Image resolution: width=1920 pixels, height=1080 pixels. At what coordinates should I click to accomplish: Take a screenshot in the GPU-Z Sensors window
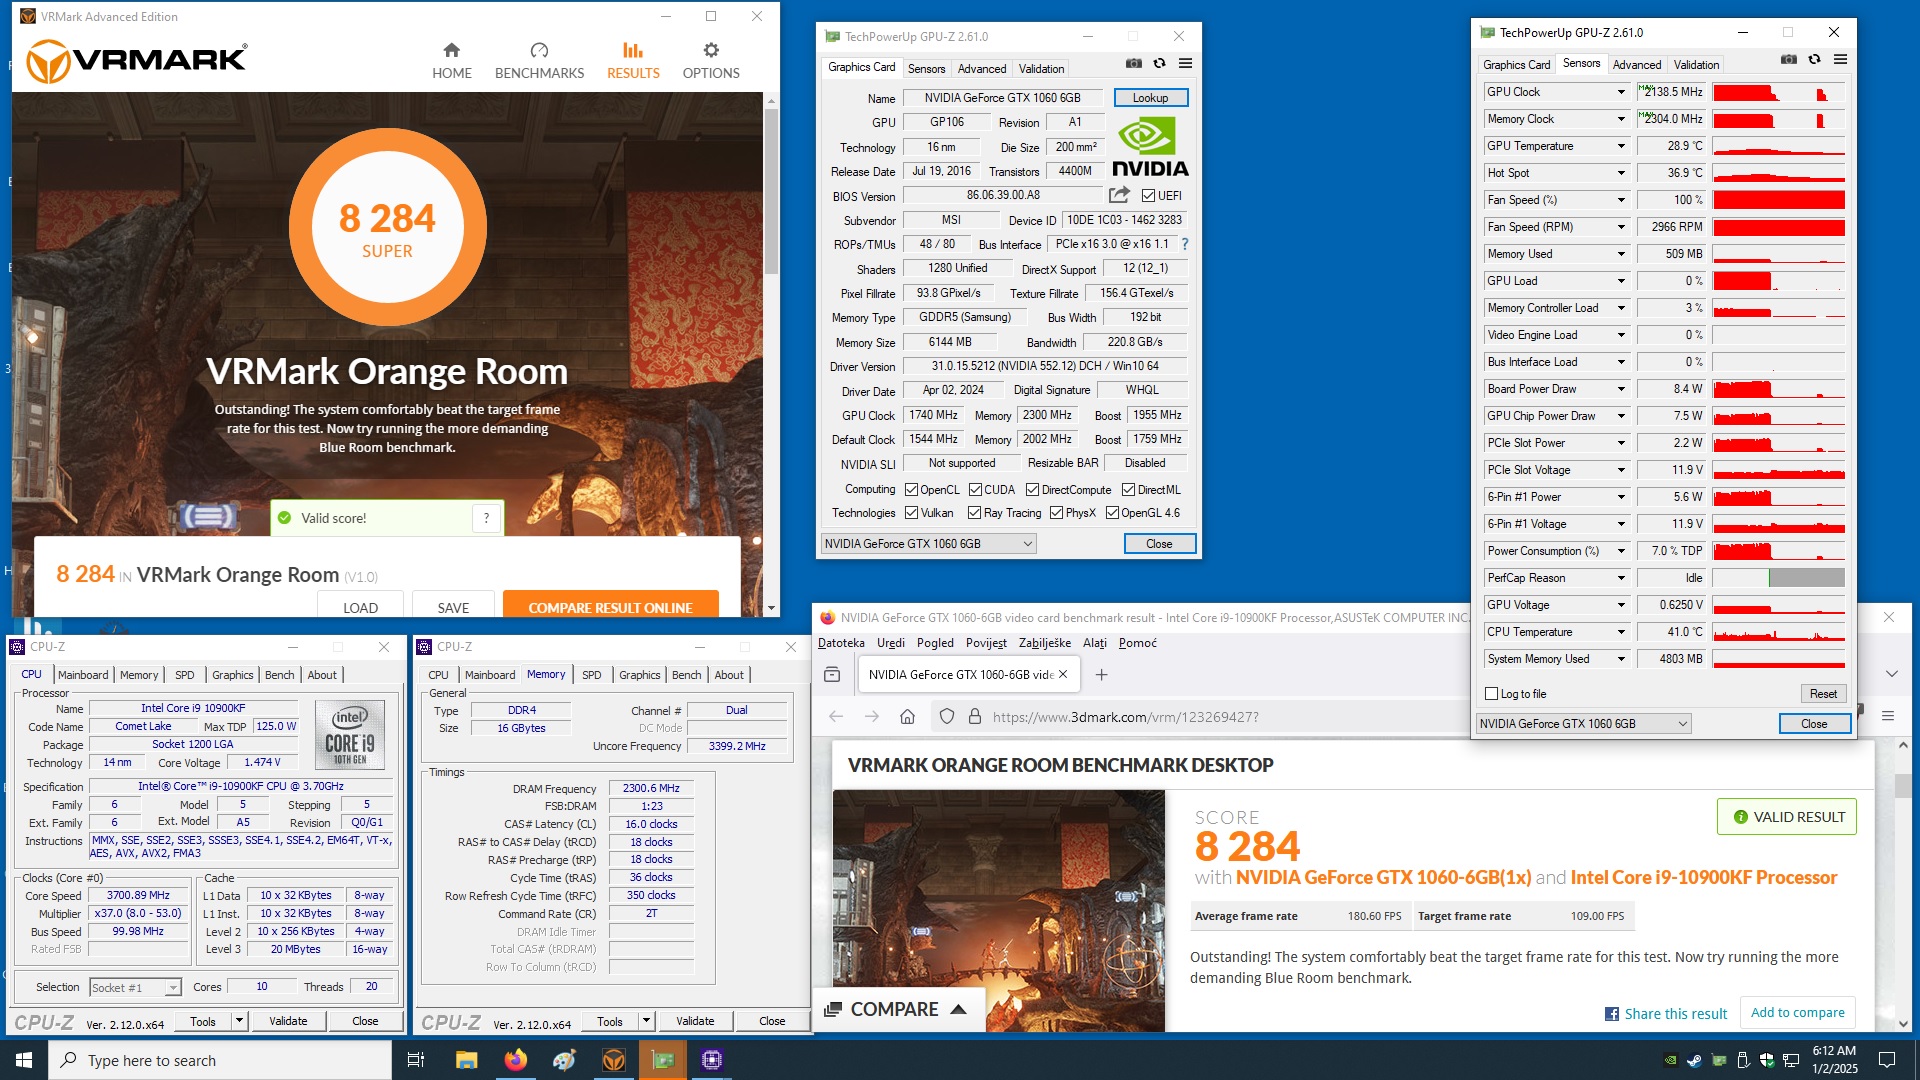[x=1789, y=60]
